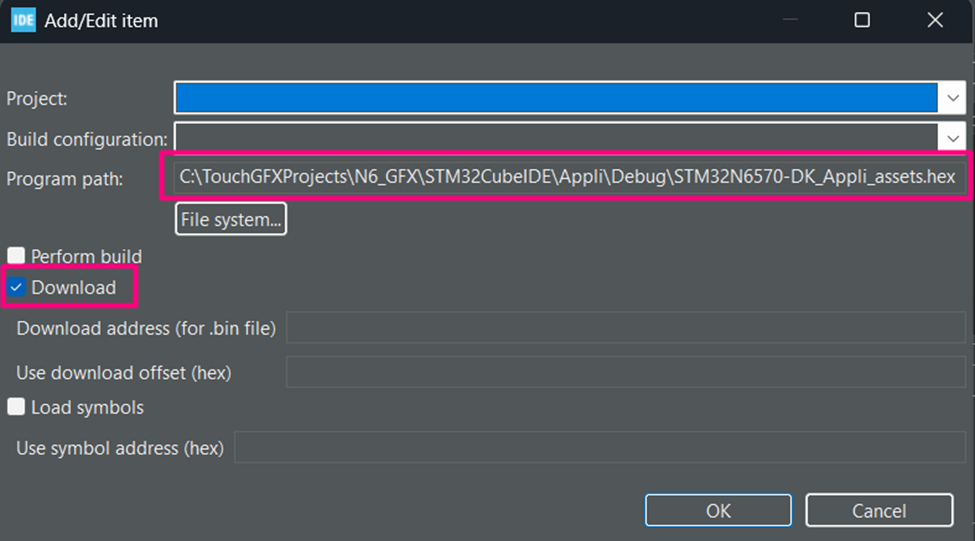
Task: Select the Download address (for .bin file) field
Action: [x=628, y=328]
